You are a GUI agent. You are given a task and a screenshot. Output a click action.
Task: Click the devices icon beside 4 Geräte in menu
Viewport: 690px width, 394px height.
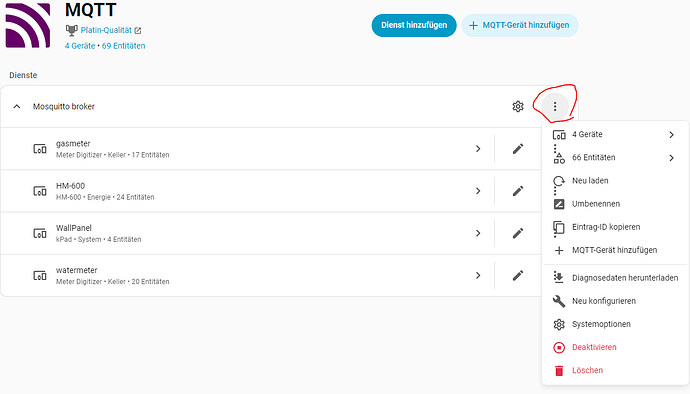pyautogui.click(x=559, y=135)
